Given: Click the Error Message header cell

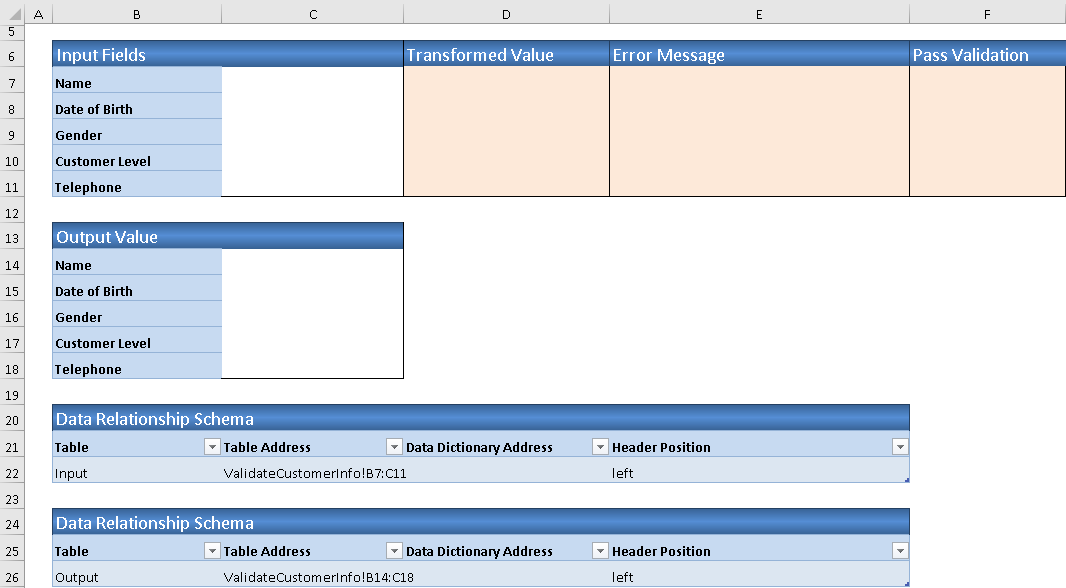Looking at the screenshot, I should [x=759, y=55].
